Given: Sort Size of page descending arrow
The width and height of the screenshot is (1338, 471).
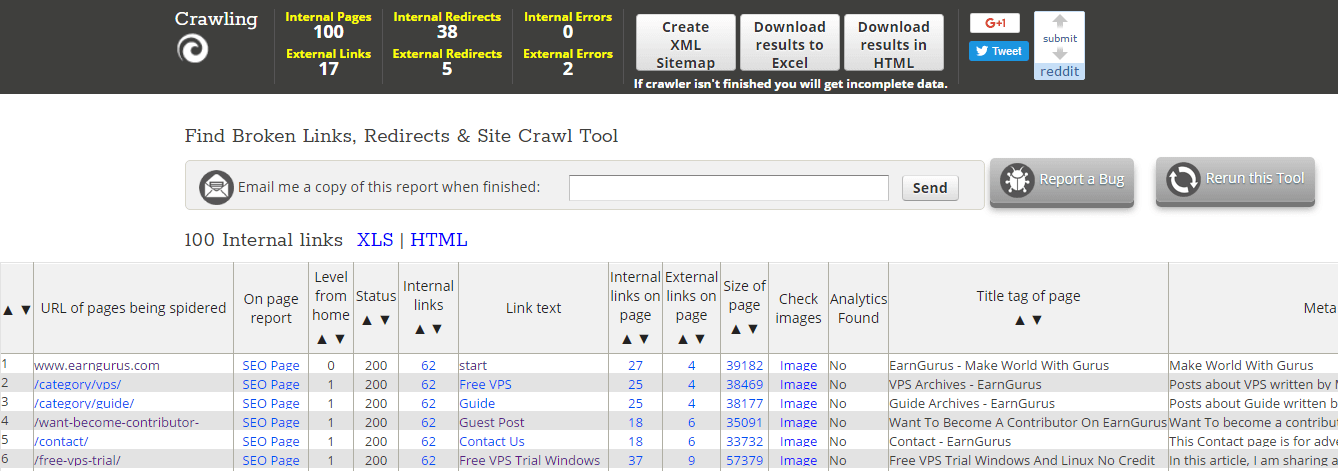Looking at the screenshot, I should point(753,329).
